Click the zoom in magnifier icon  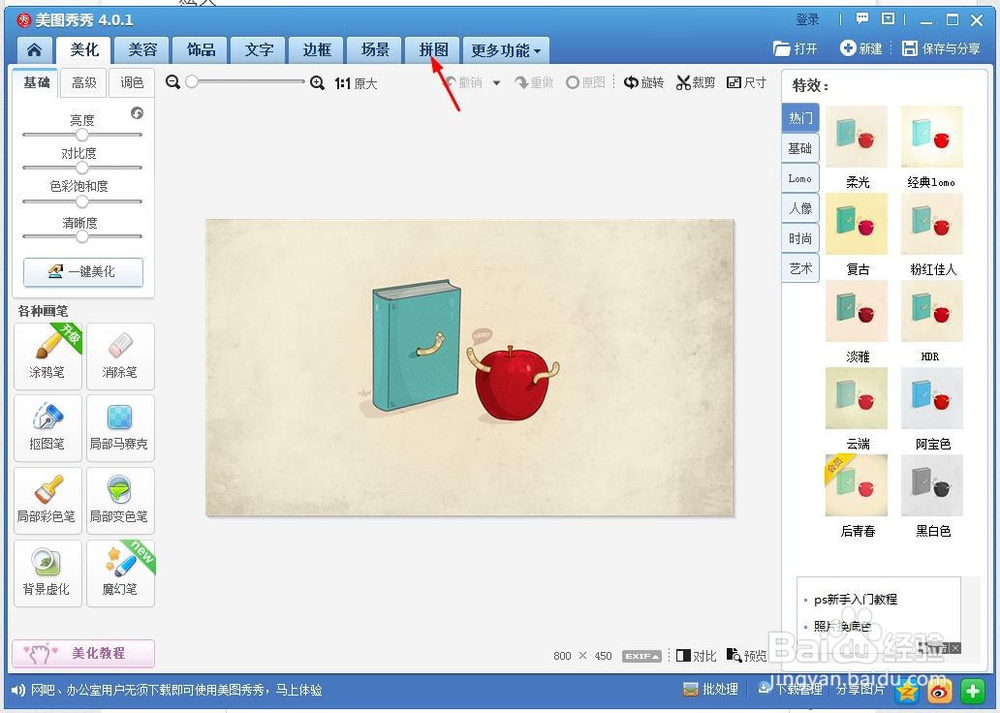pos(317,83)
